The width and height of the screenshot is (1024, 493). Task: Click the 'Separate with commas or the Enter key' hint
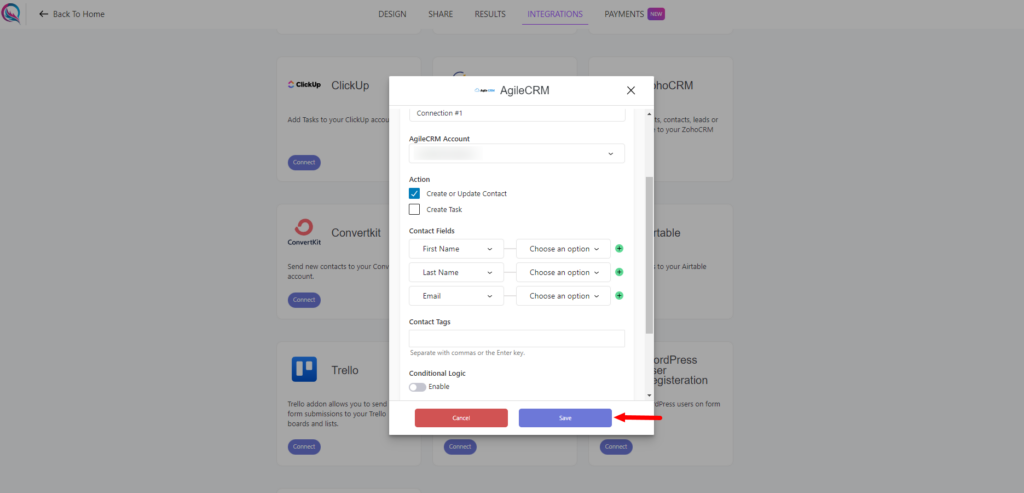[467, 353]
